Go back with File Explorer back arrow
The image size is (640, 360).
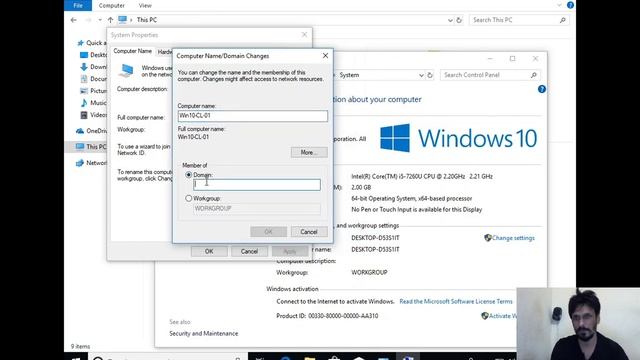click(73, 20)
